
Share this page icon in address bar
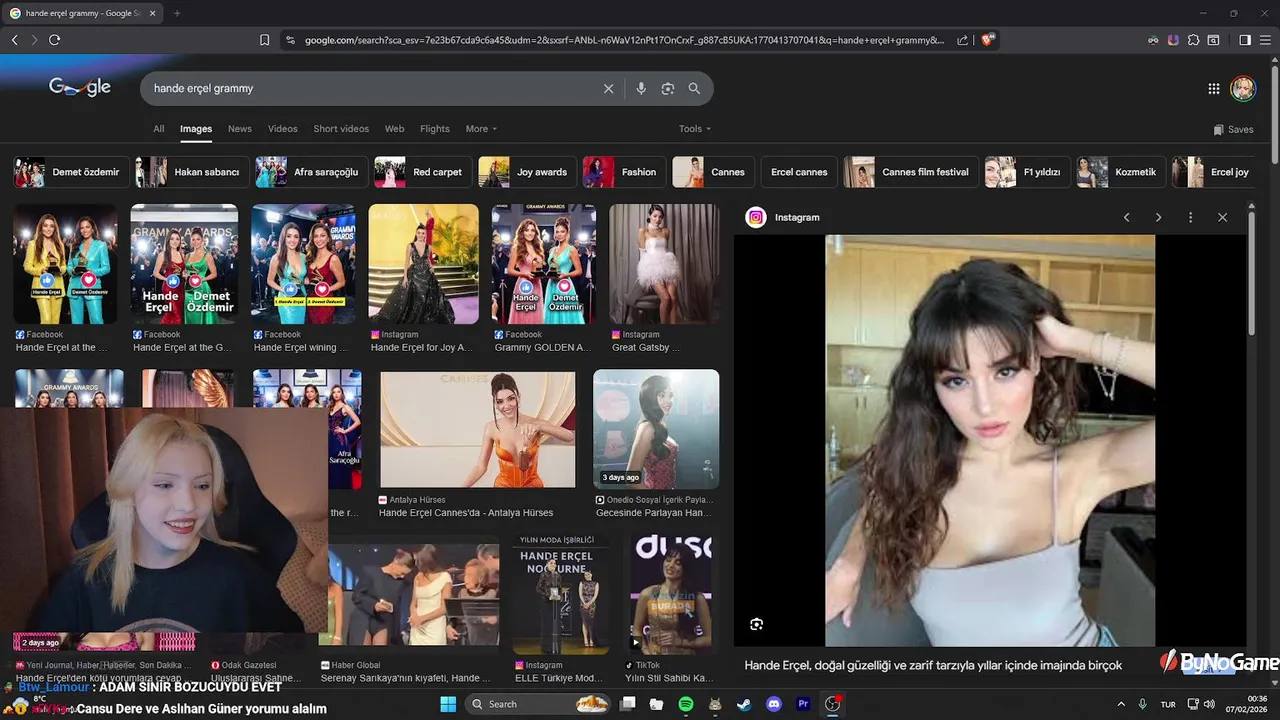click(962, 40)
